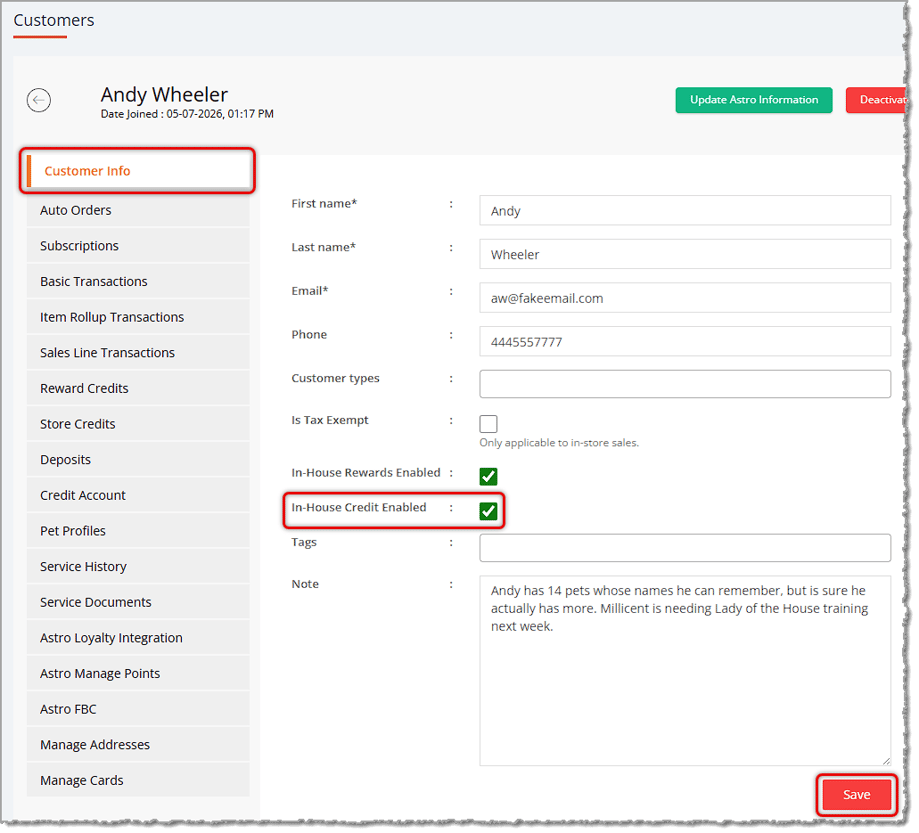Uncheck In-House Rewards Enabled checkbox
919x833 pixels.
[488, 476]
